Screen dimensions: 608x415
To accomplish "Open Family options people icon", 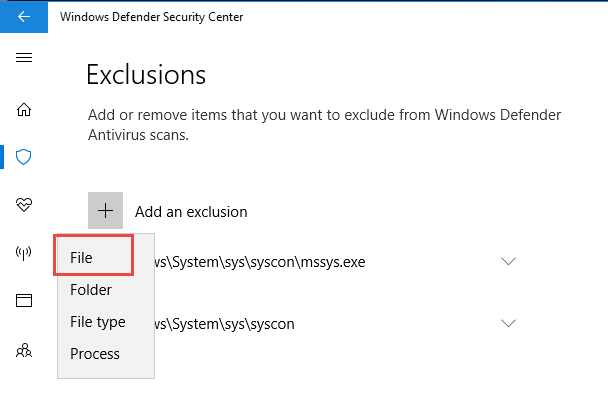I will pyautogui.click(x=24, y=350).
